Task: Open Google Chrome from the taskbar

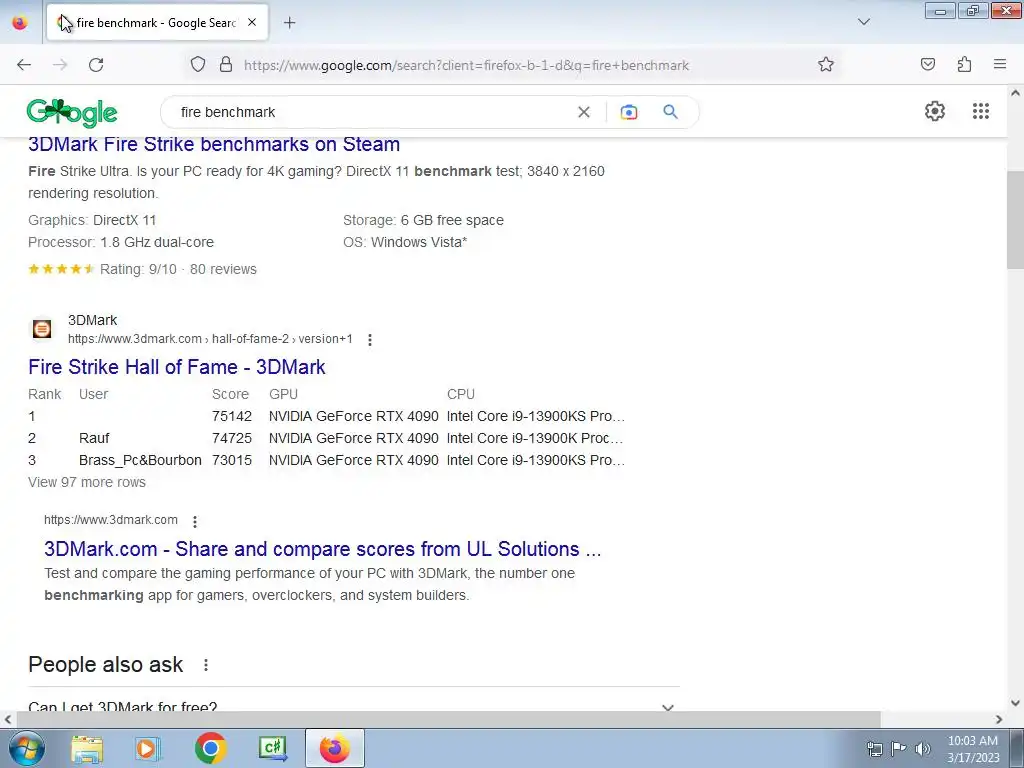Action: (210, 748)
